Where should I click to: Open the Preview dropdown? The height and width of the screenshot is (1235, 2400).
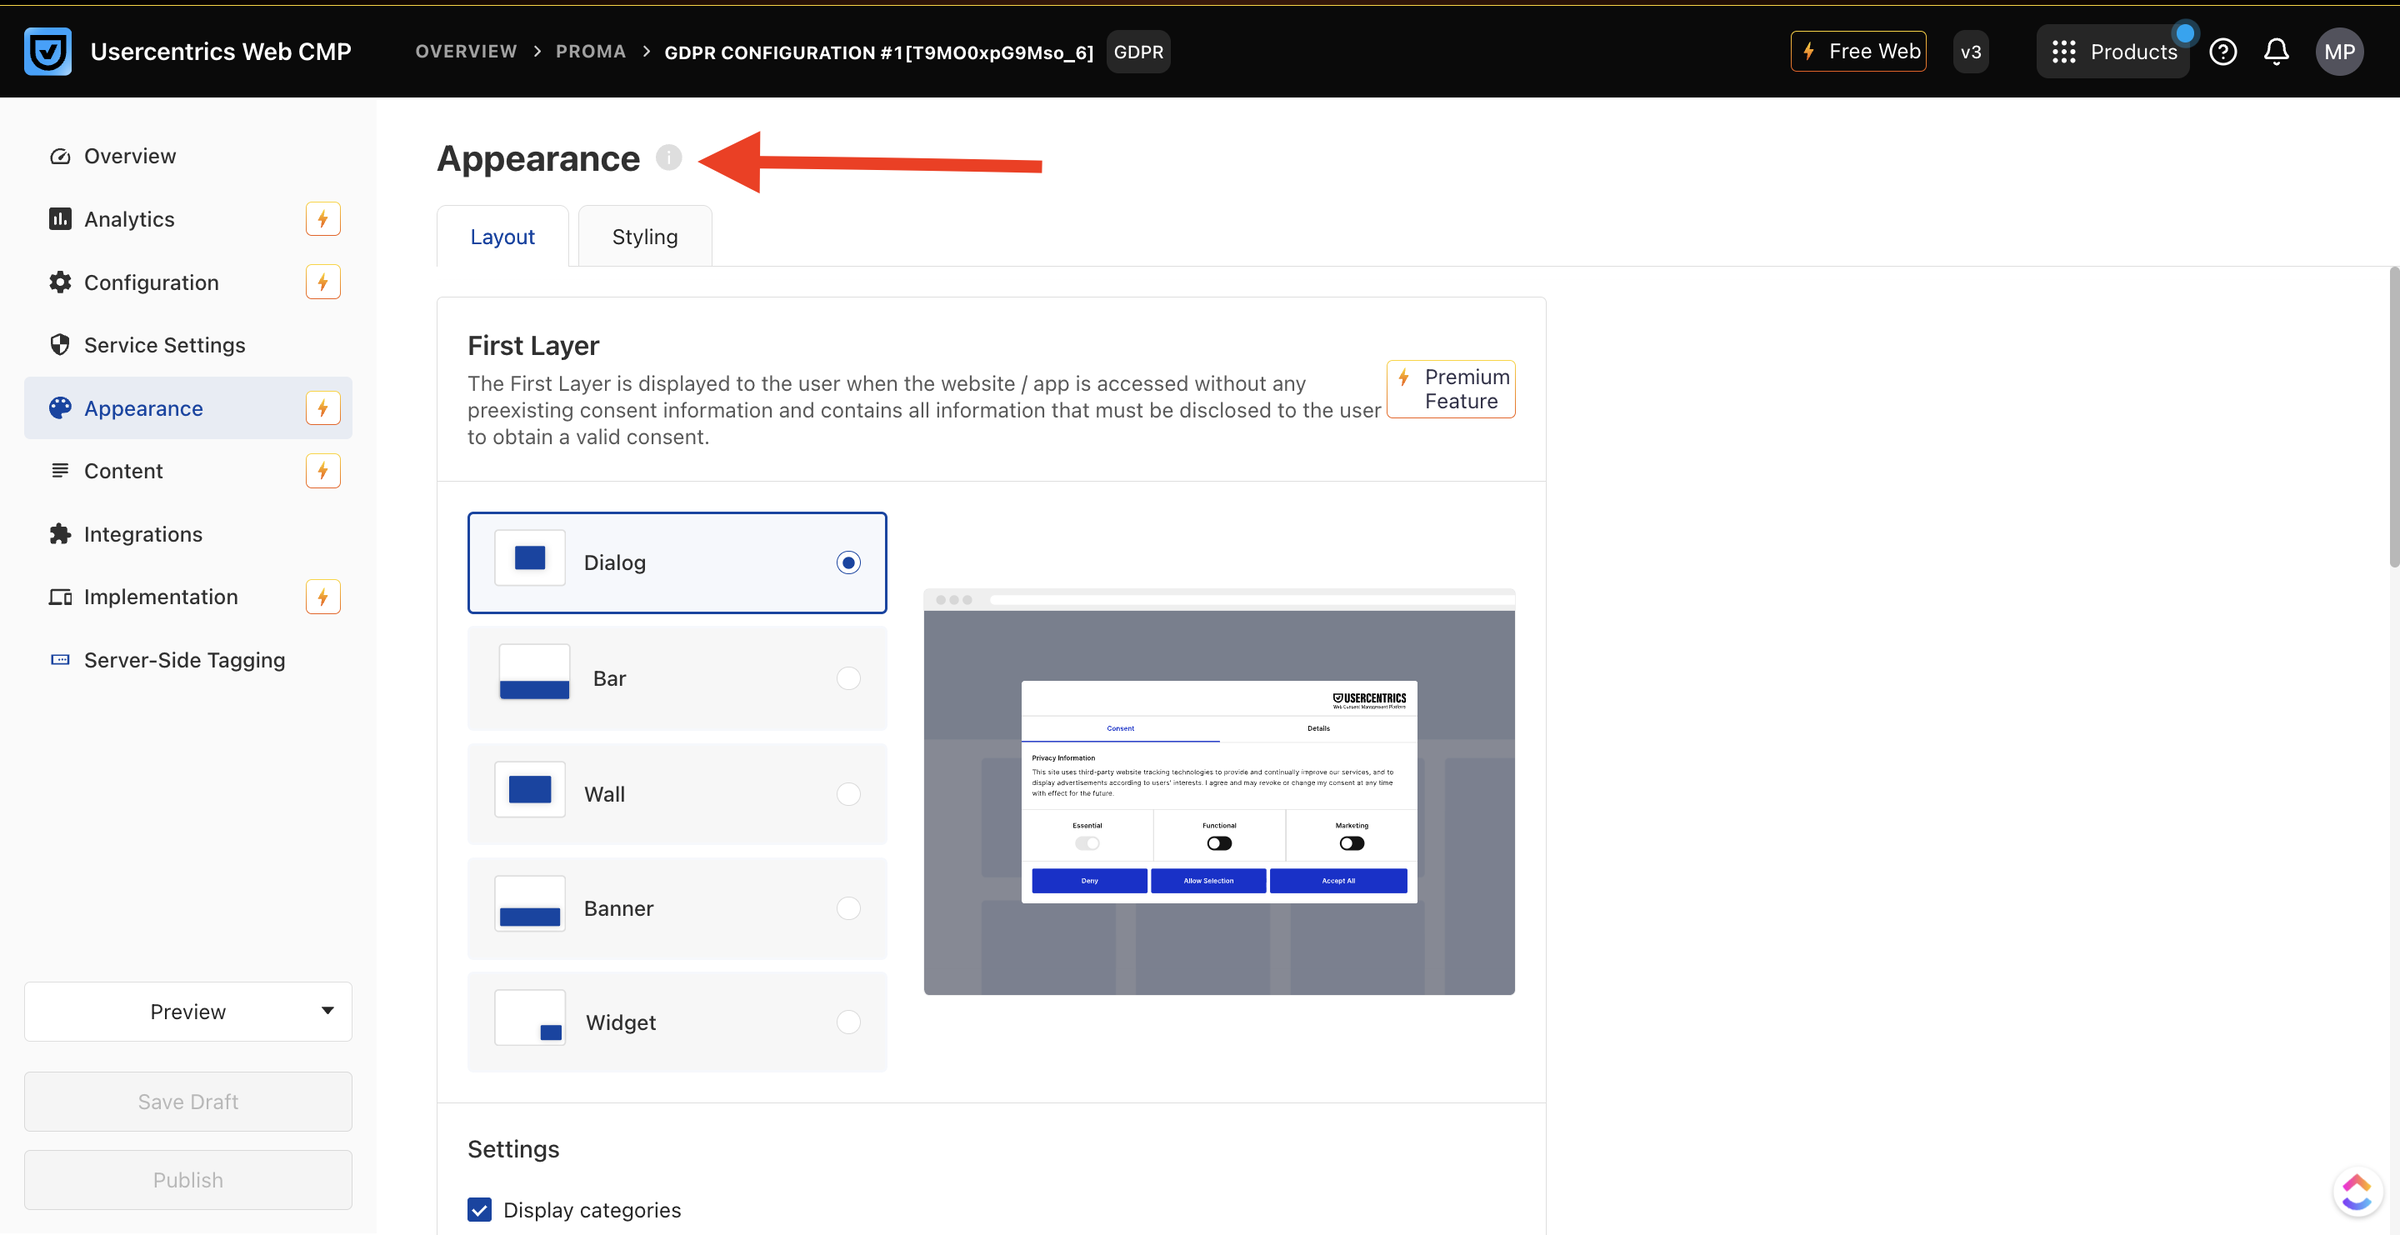188,1012
